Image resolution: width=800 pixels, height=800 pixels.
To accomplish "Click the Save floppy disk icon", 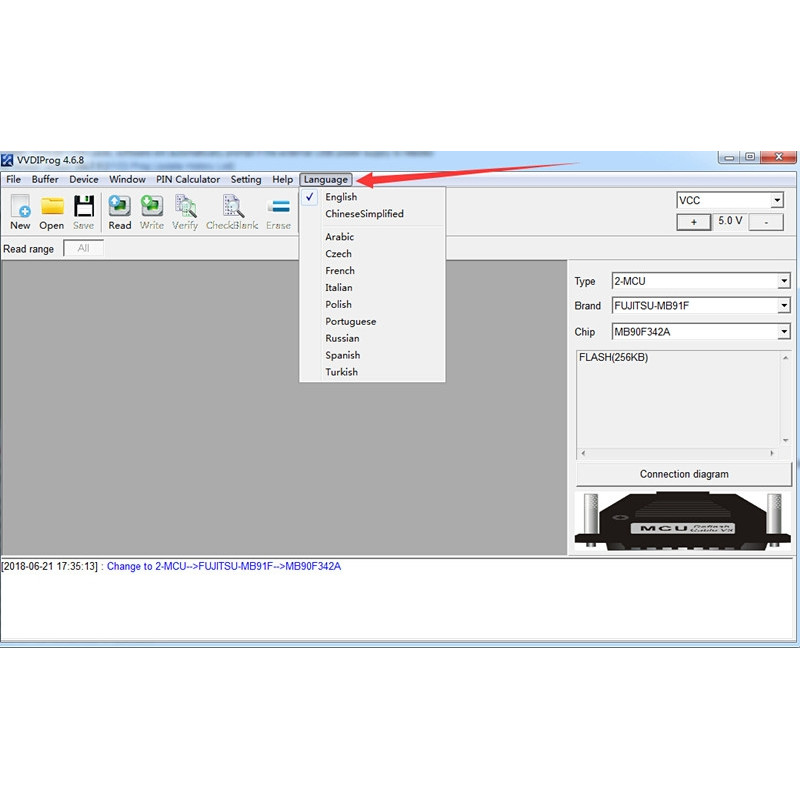I will click(84, 212).
